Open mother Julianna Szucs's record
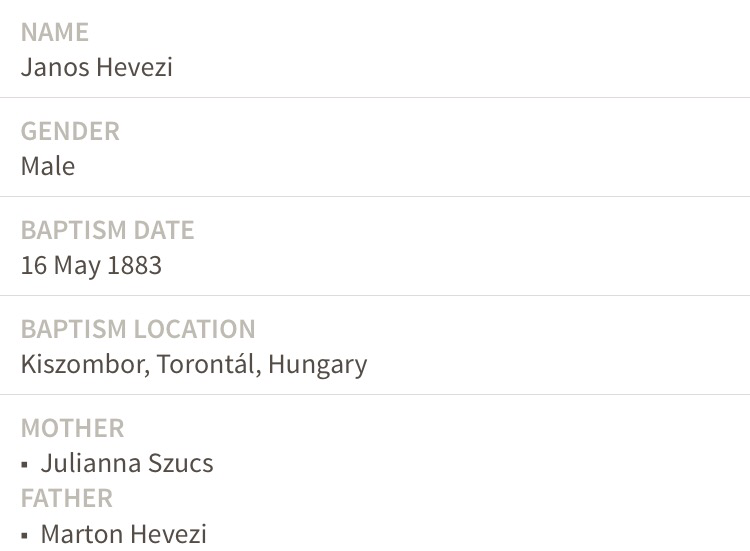This screenshot has height=551, width=750. point(127,464)
